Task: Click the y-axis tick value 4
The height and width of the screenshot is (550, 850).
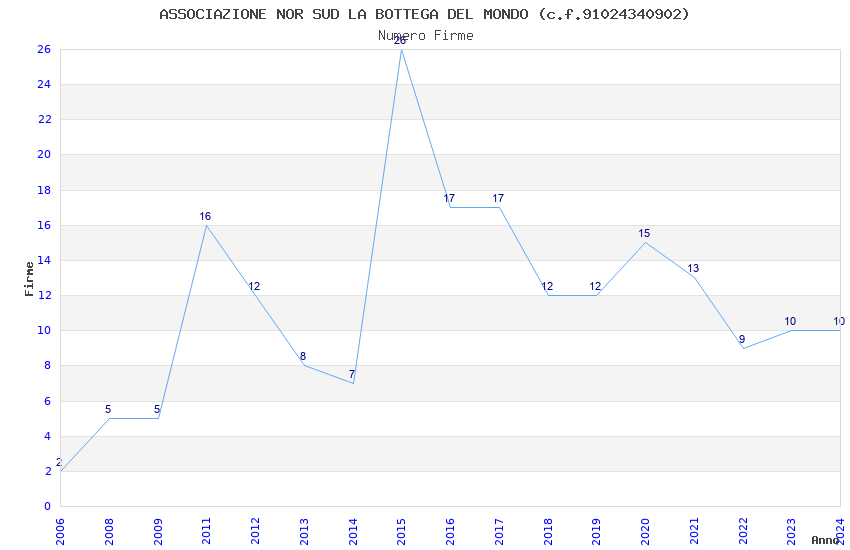Action: [47, 436]
